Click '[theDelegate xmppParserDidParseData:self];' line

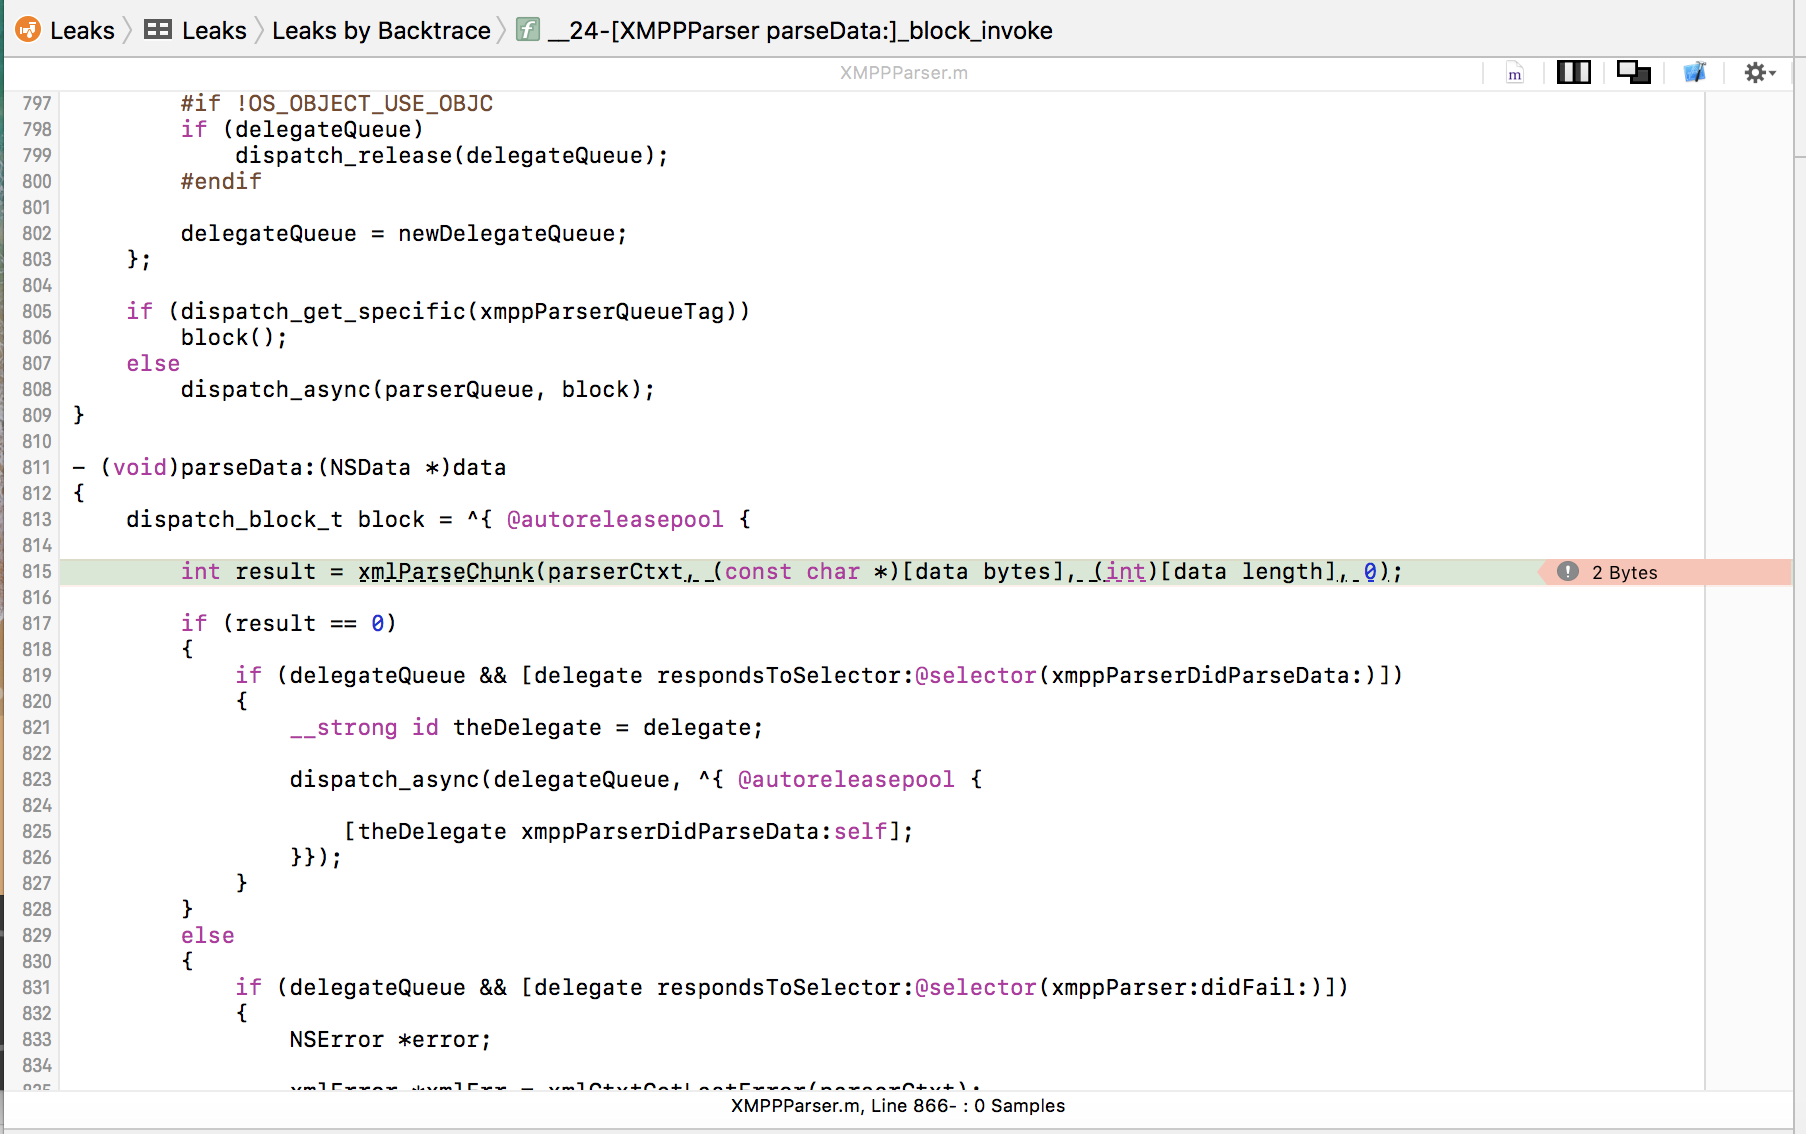[x=628, y=832]
